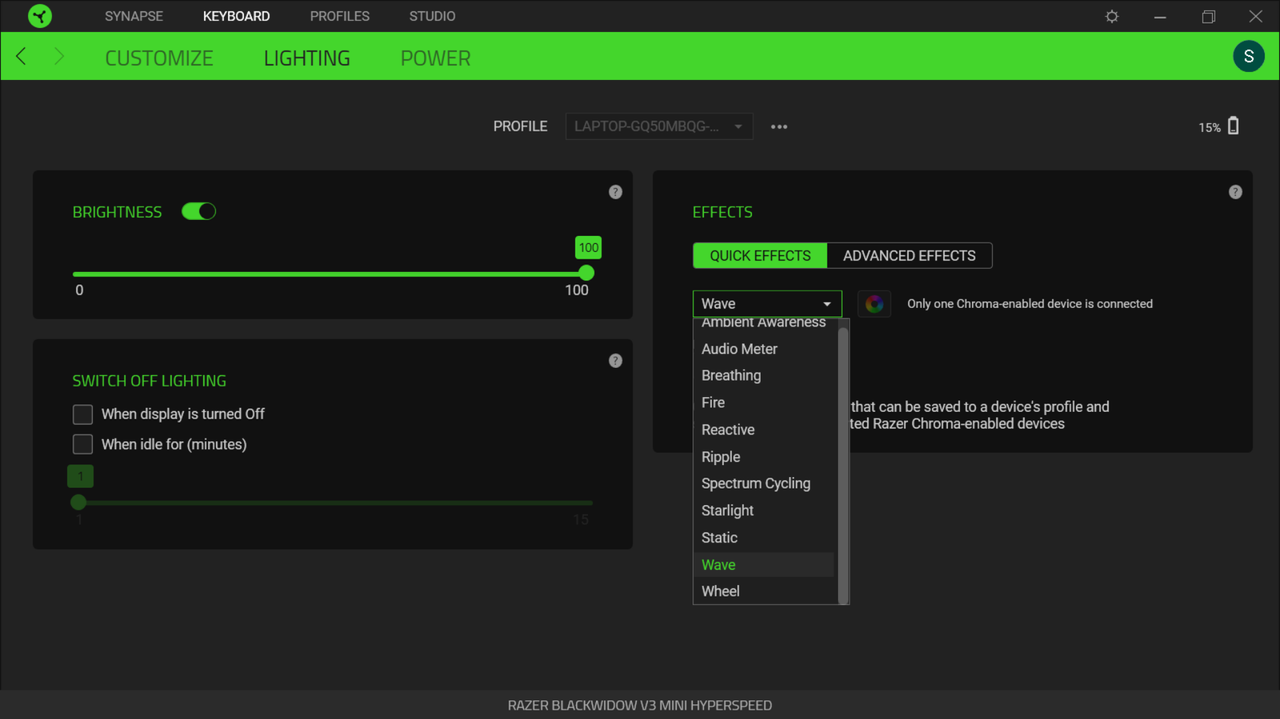Choose Fire effect
Image resolution: width=1280 pixels, height=719 pixels.
[x=765, y=403]
